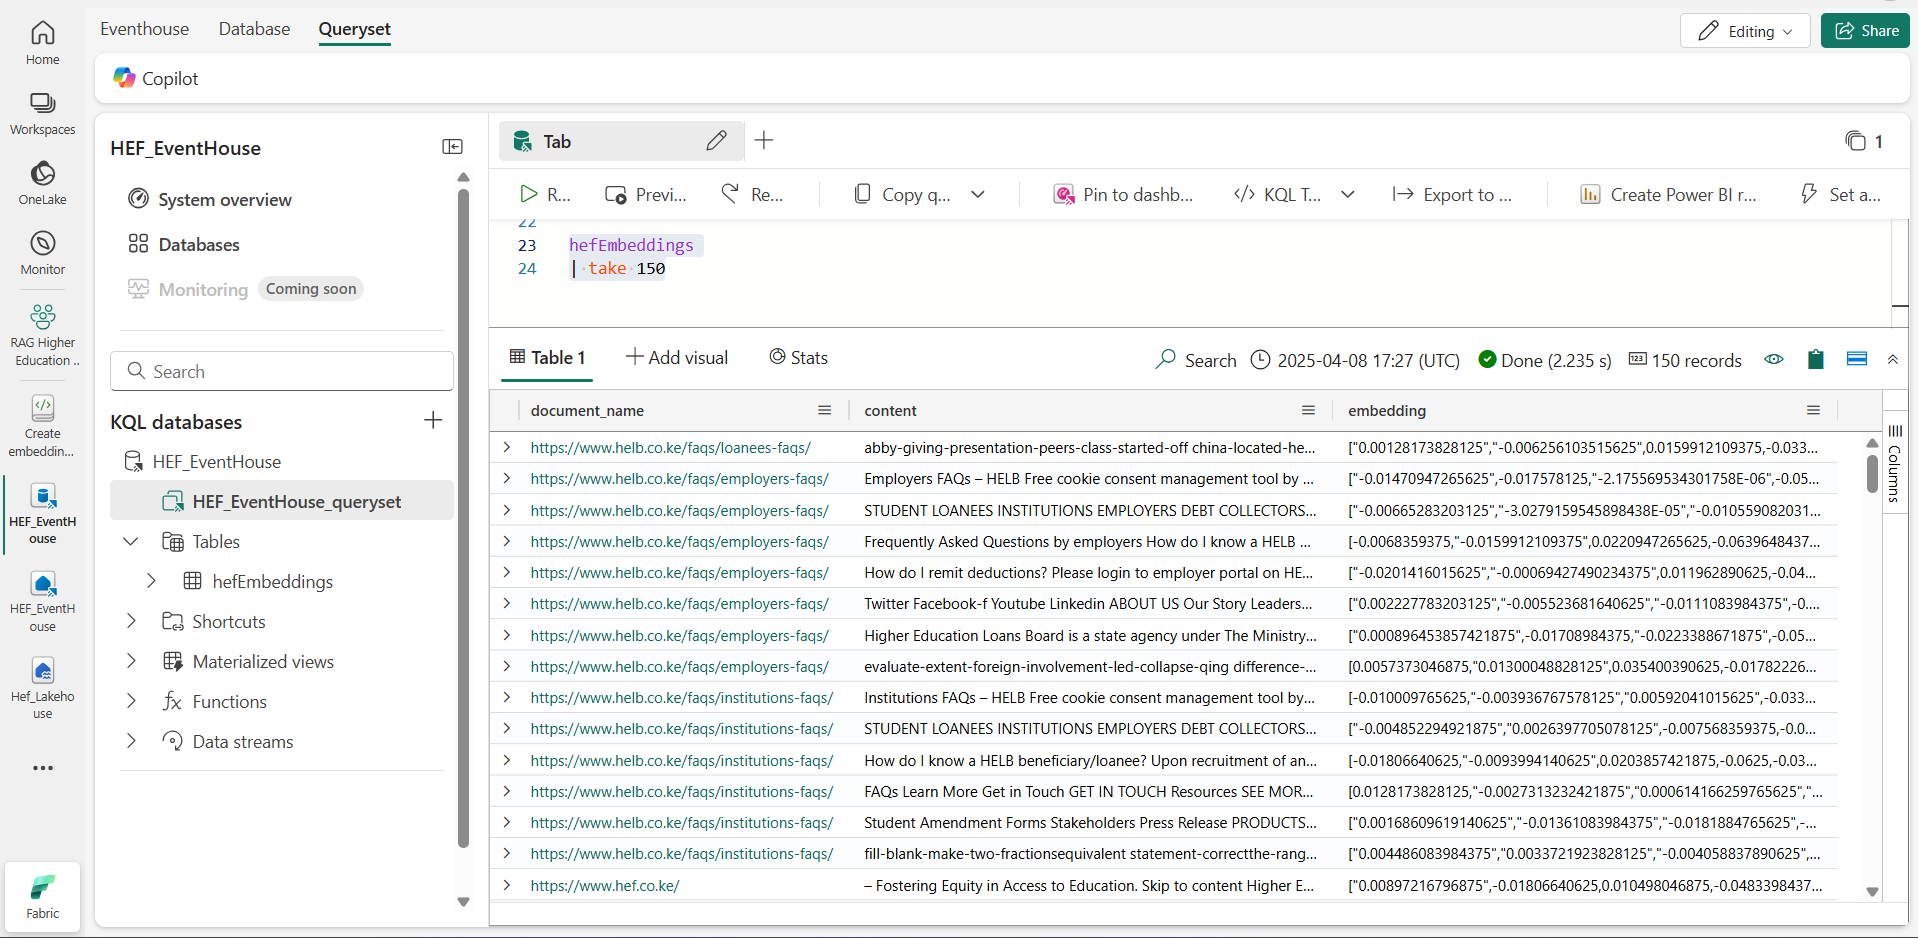Open Monitor from the left rail
This screenshot has height=938, width=1918.
coord(42,254)
